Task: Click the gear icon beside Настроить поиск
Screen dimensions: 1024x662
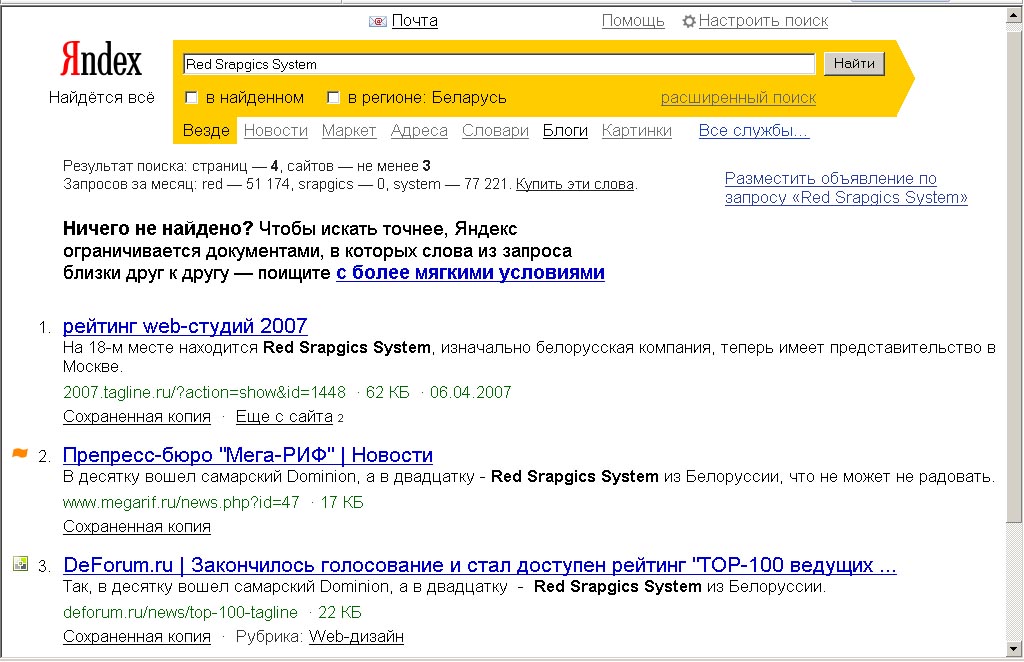Action: tap(689, 22)
